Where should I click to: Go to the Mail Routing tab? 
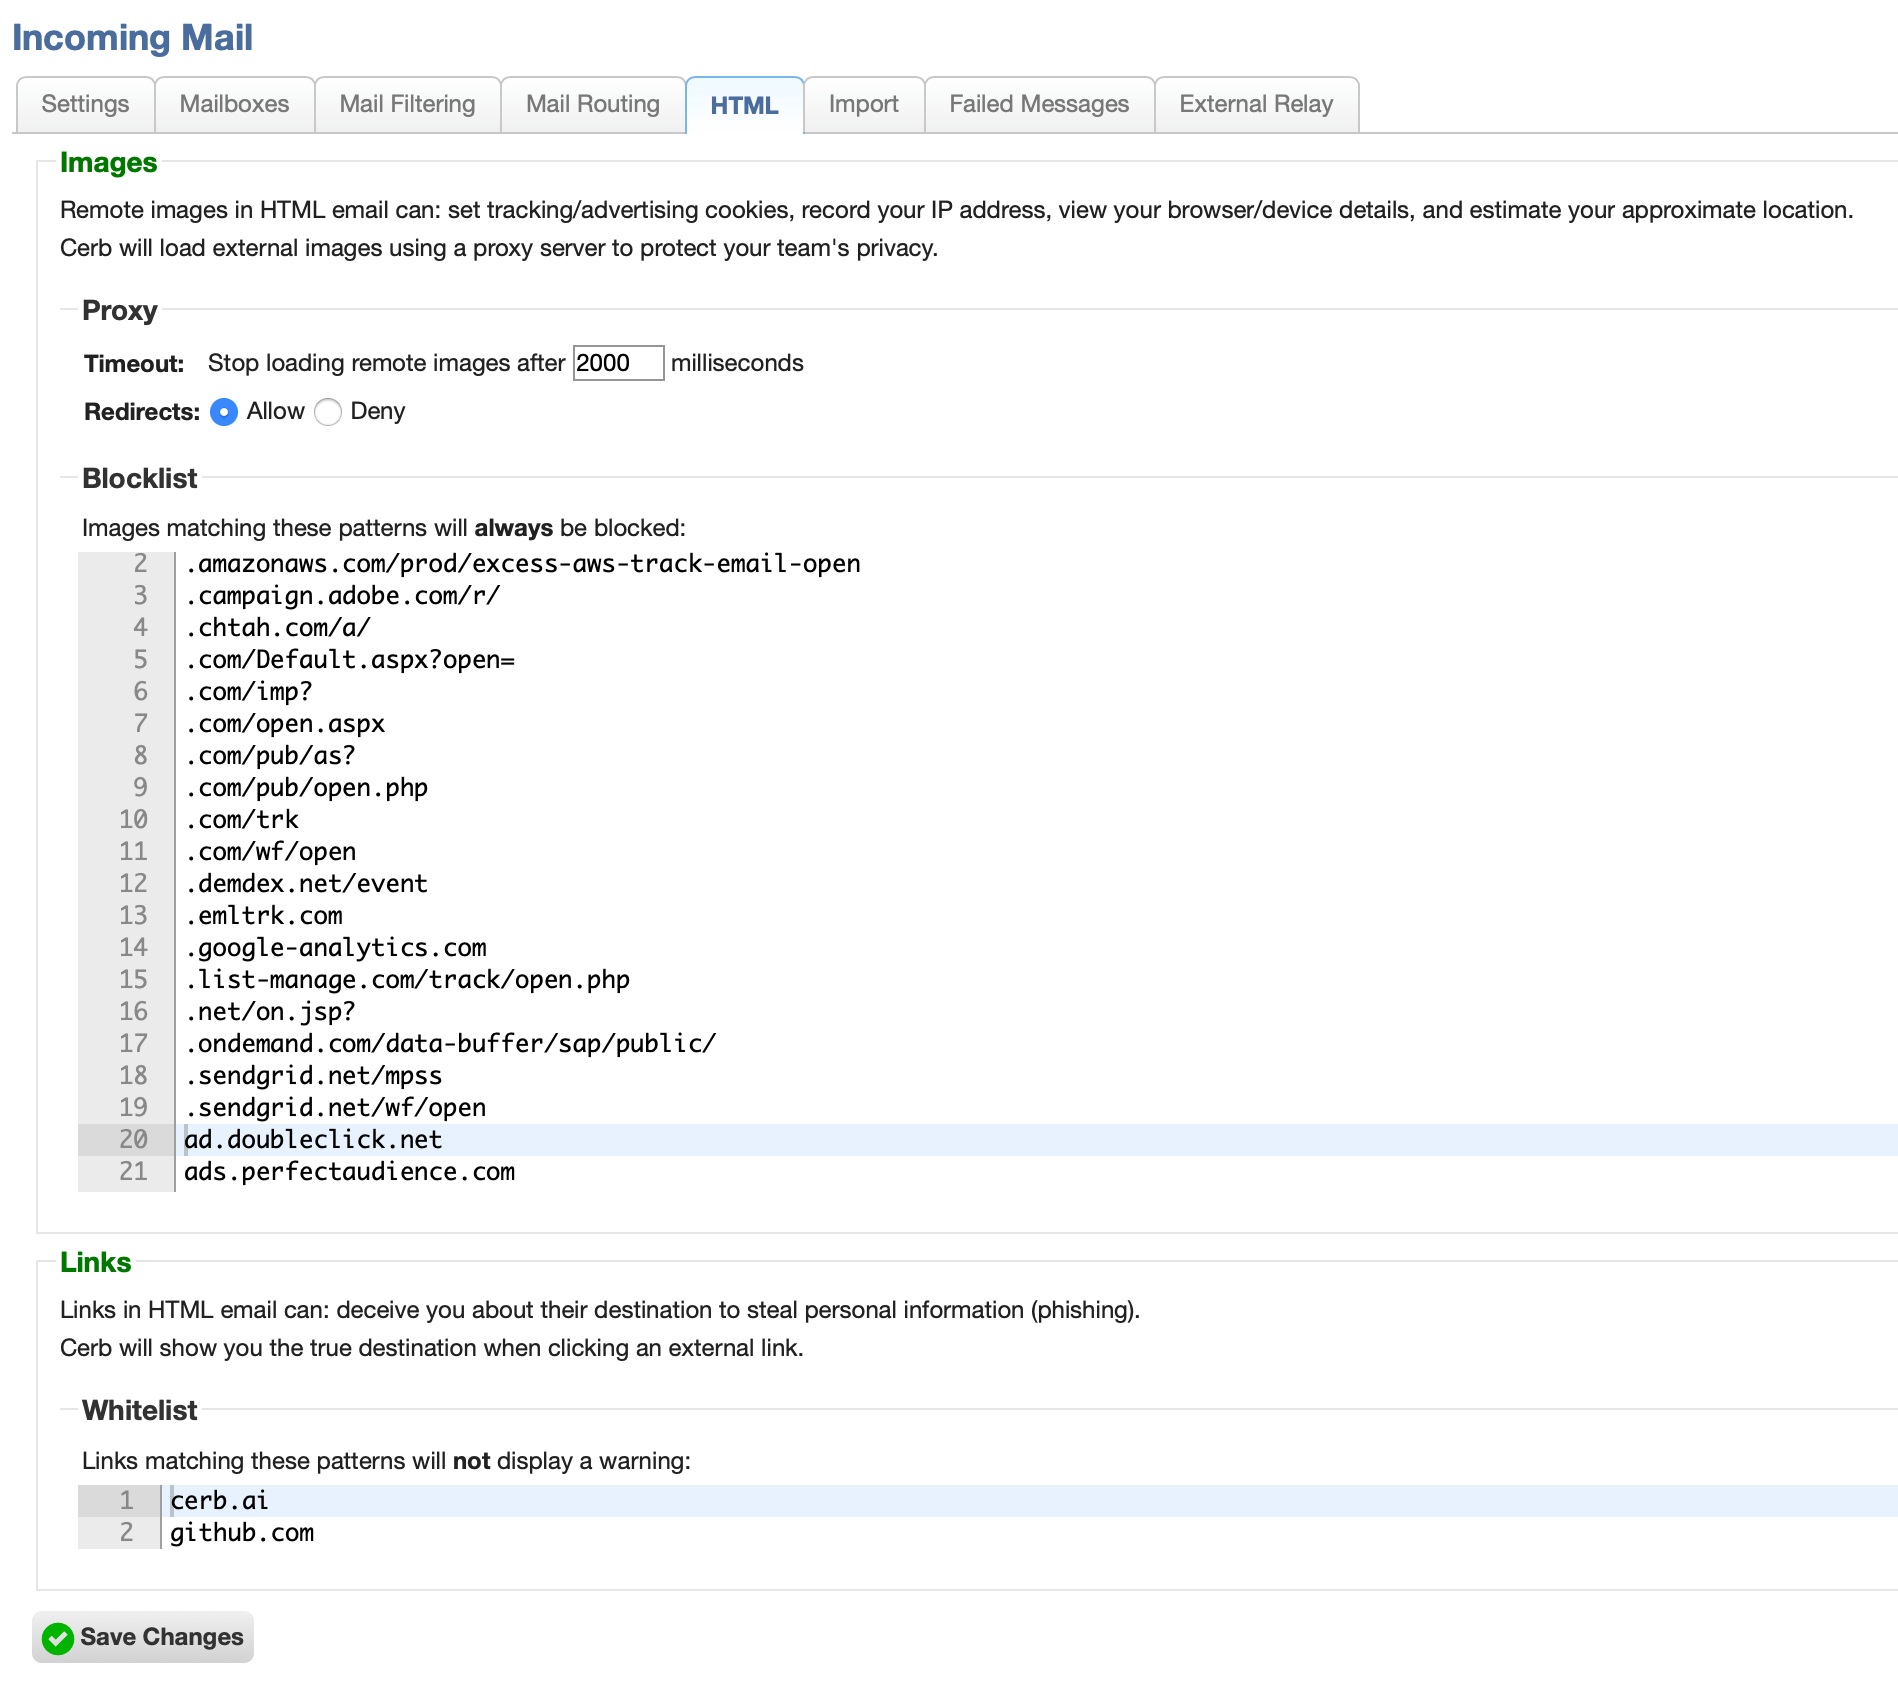point(593,104)
